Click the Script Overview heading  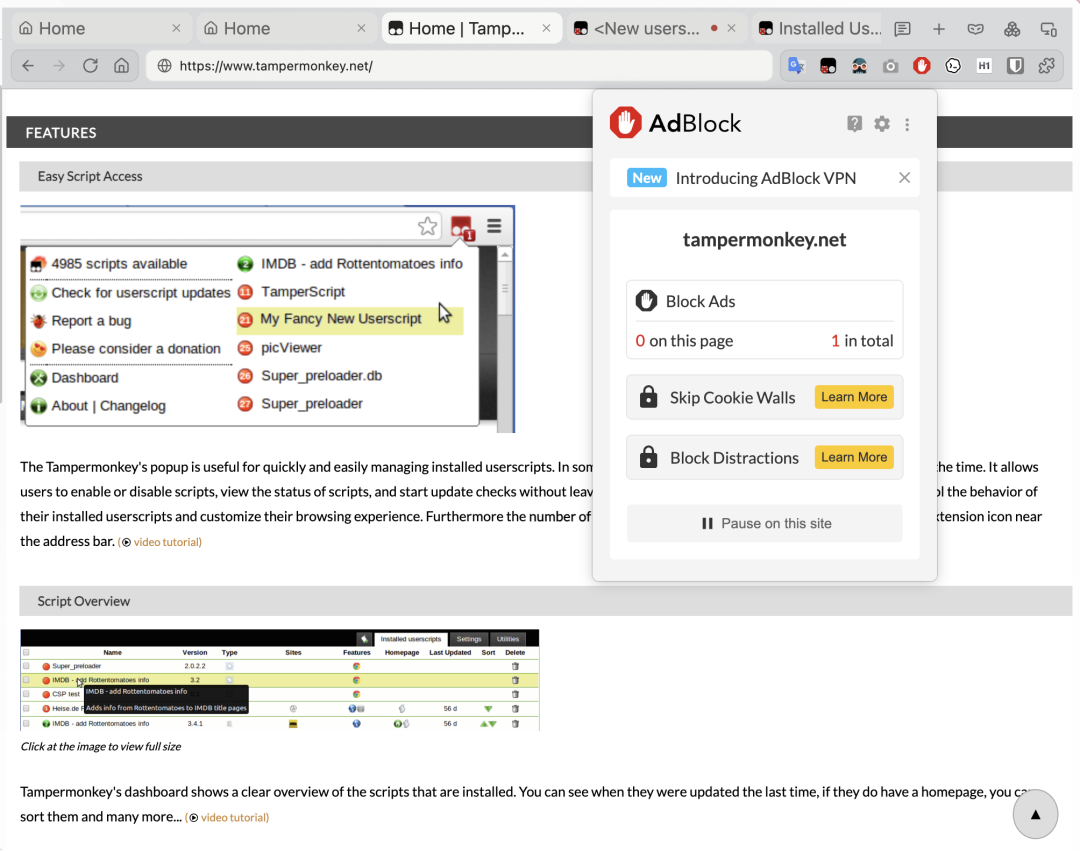(83, 601)
